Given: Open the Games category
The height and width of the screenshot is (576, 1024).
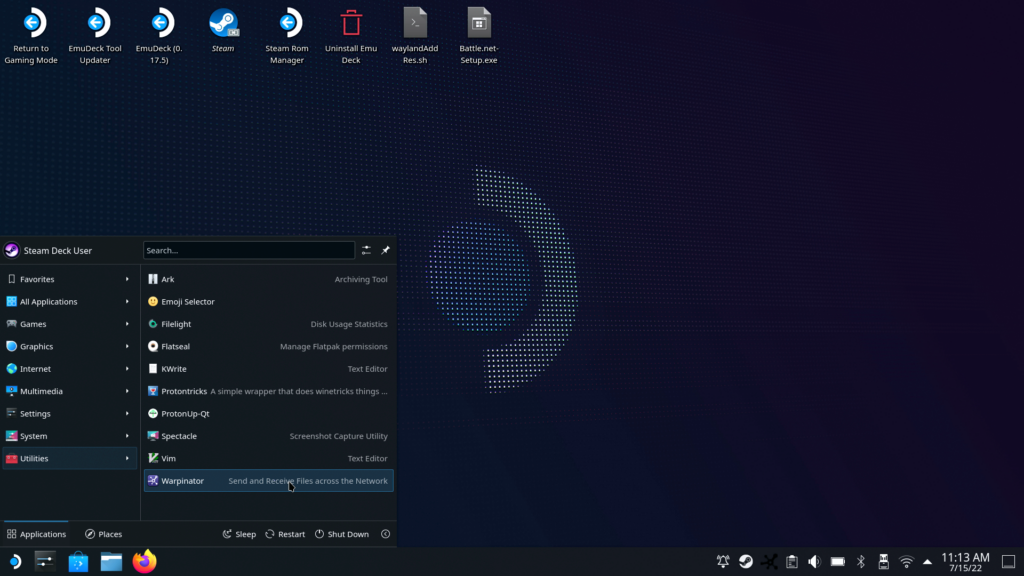Looking at the screenshot, I should (x=69, y=324).
